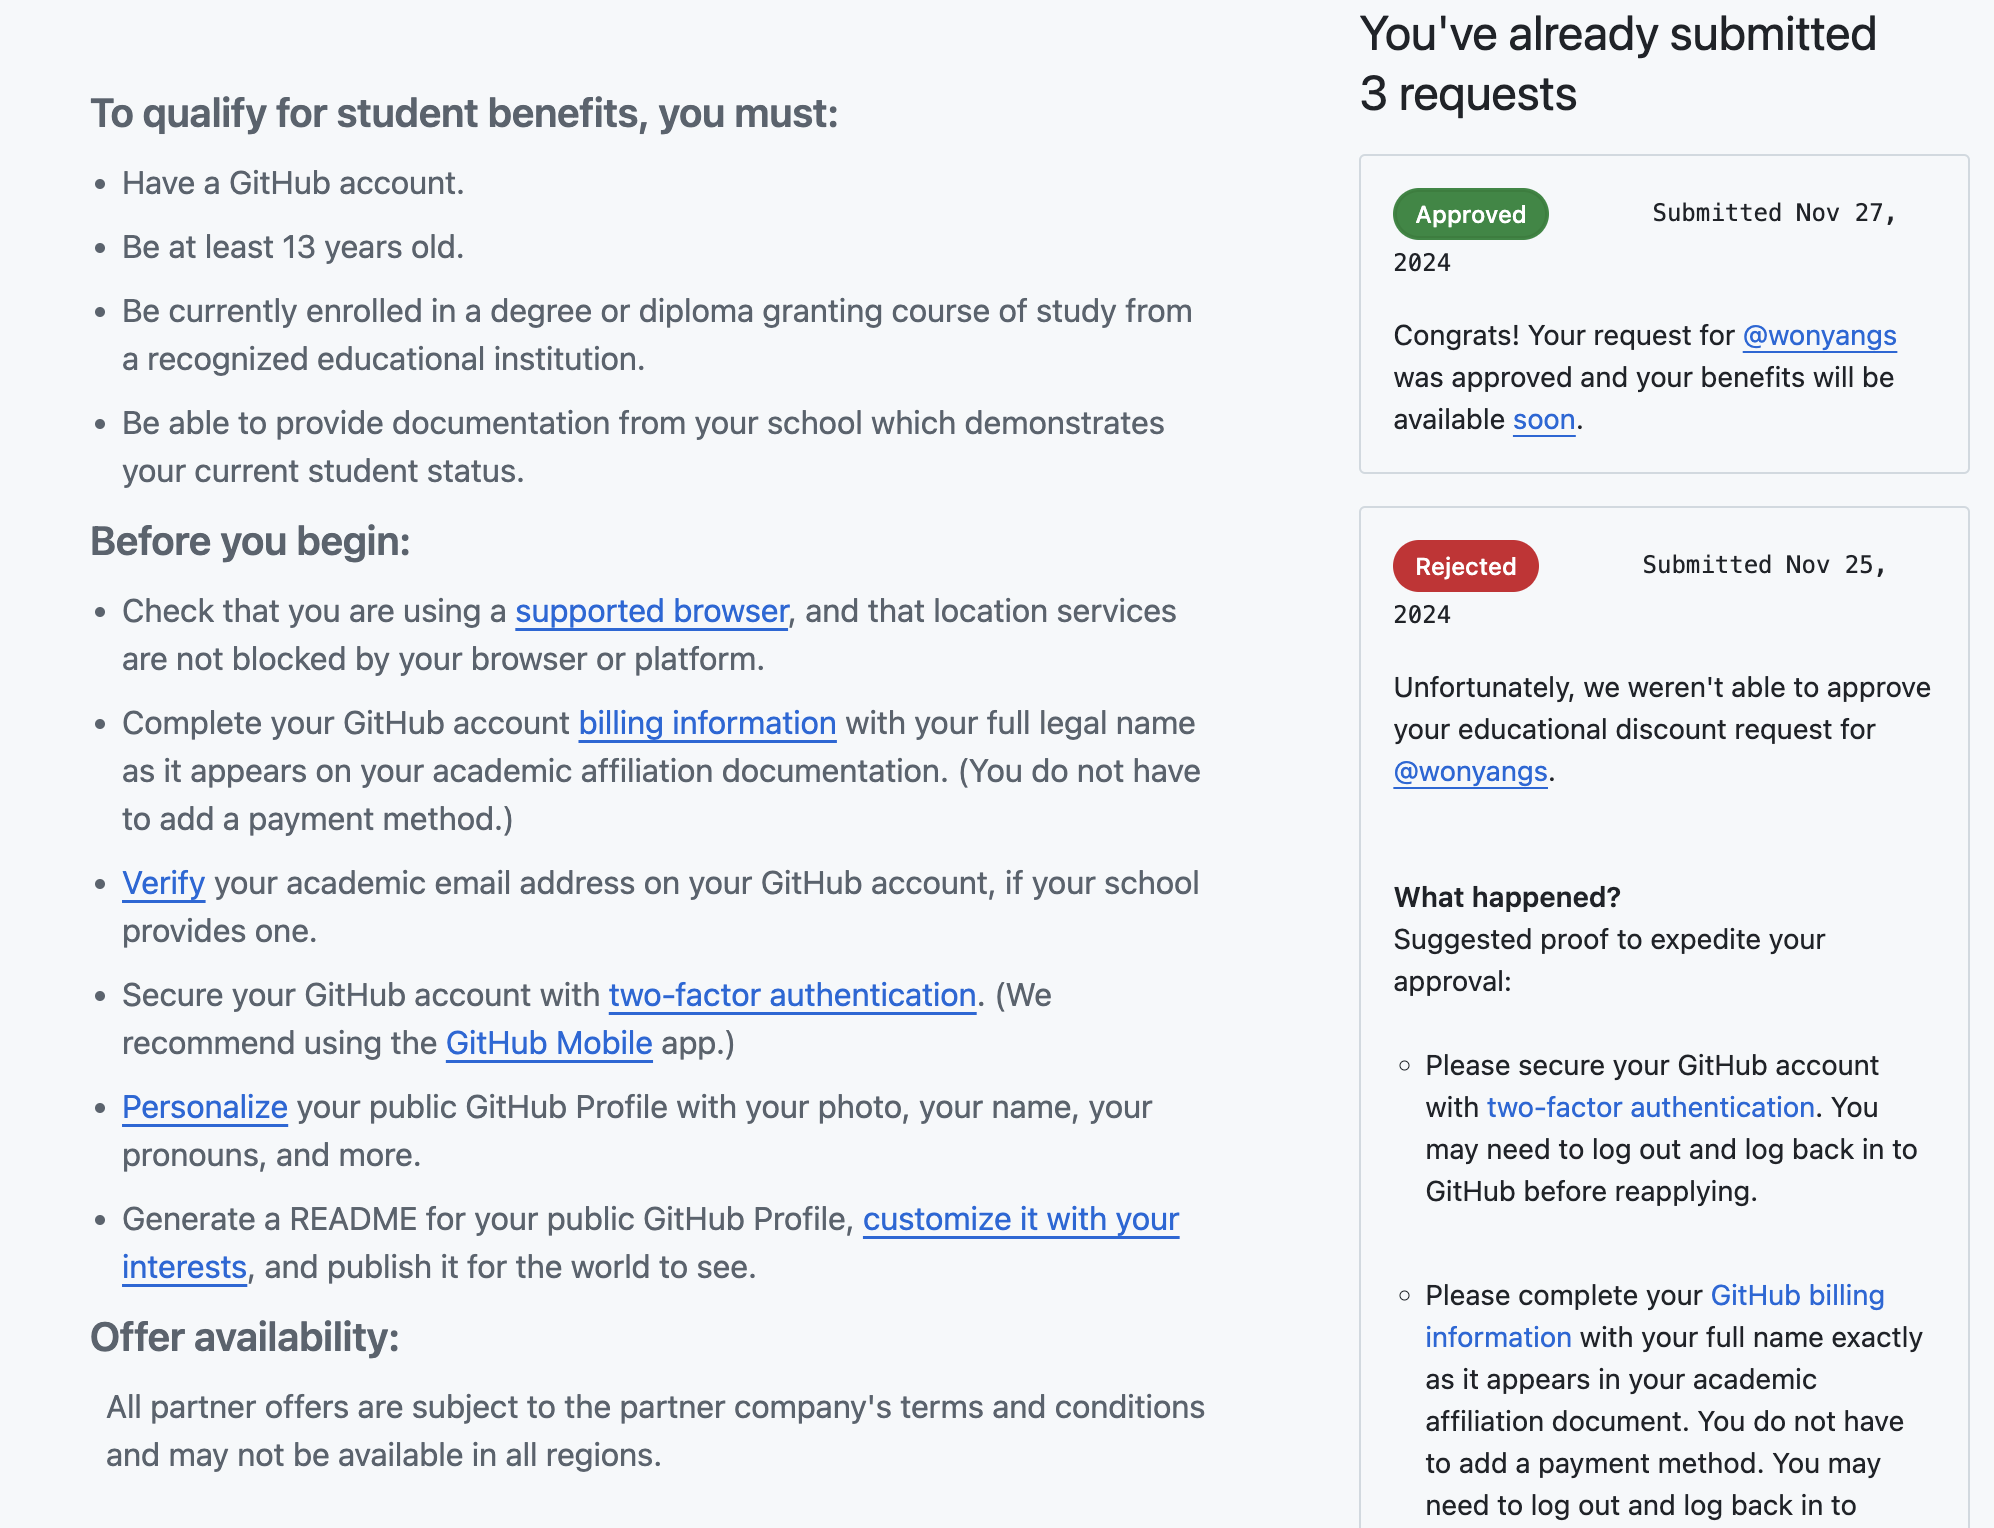The height and width of the screenshot is (1528, 1994).
Task: Click the green Approved status badge
Action: click(x=1470, y=214)
